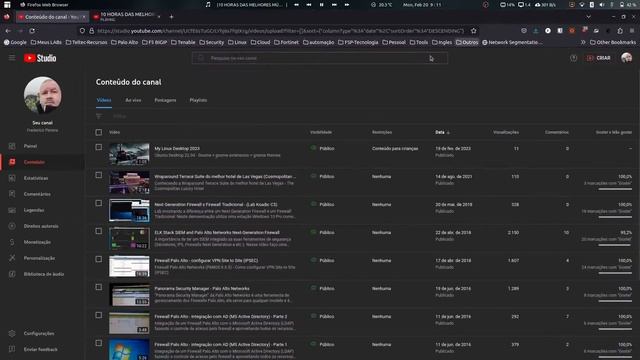Open Estatísticas analytics in sidebar
The height and width of the screenshot is (360, 640).
(36, 178)
